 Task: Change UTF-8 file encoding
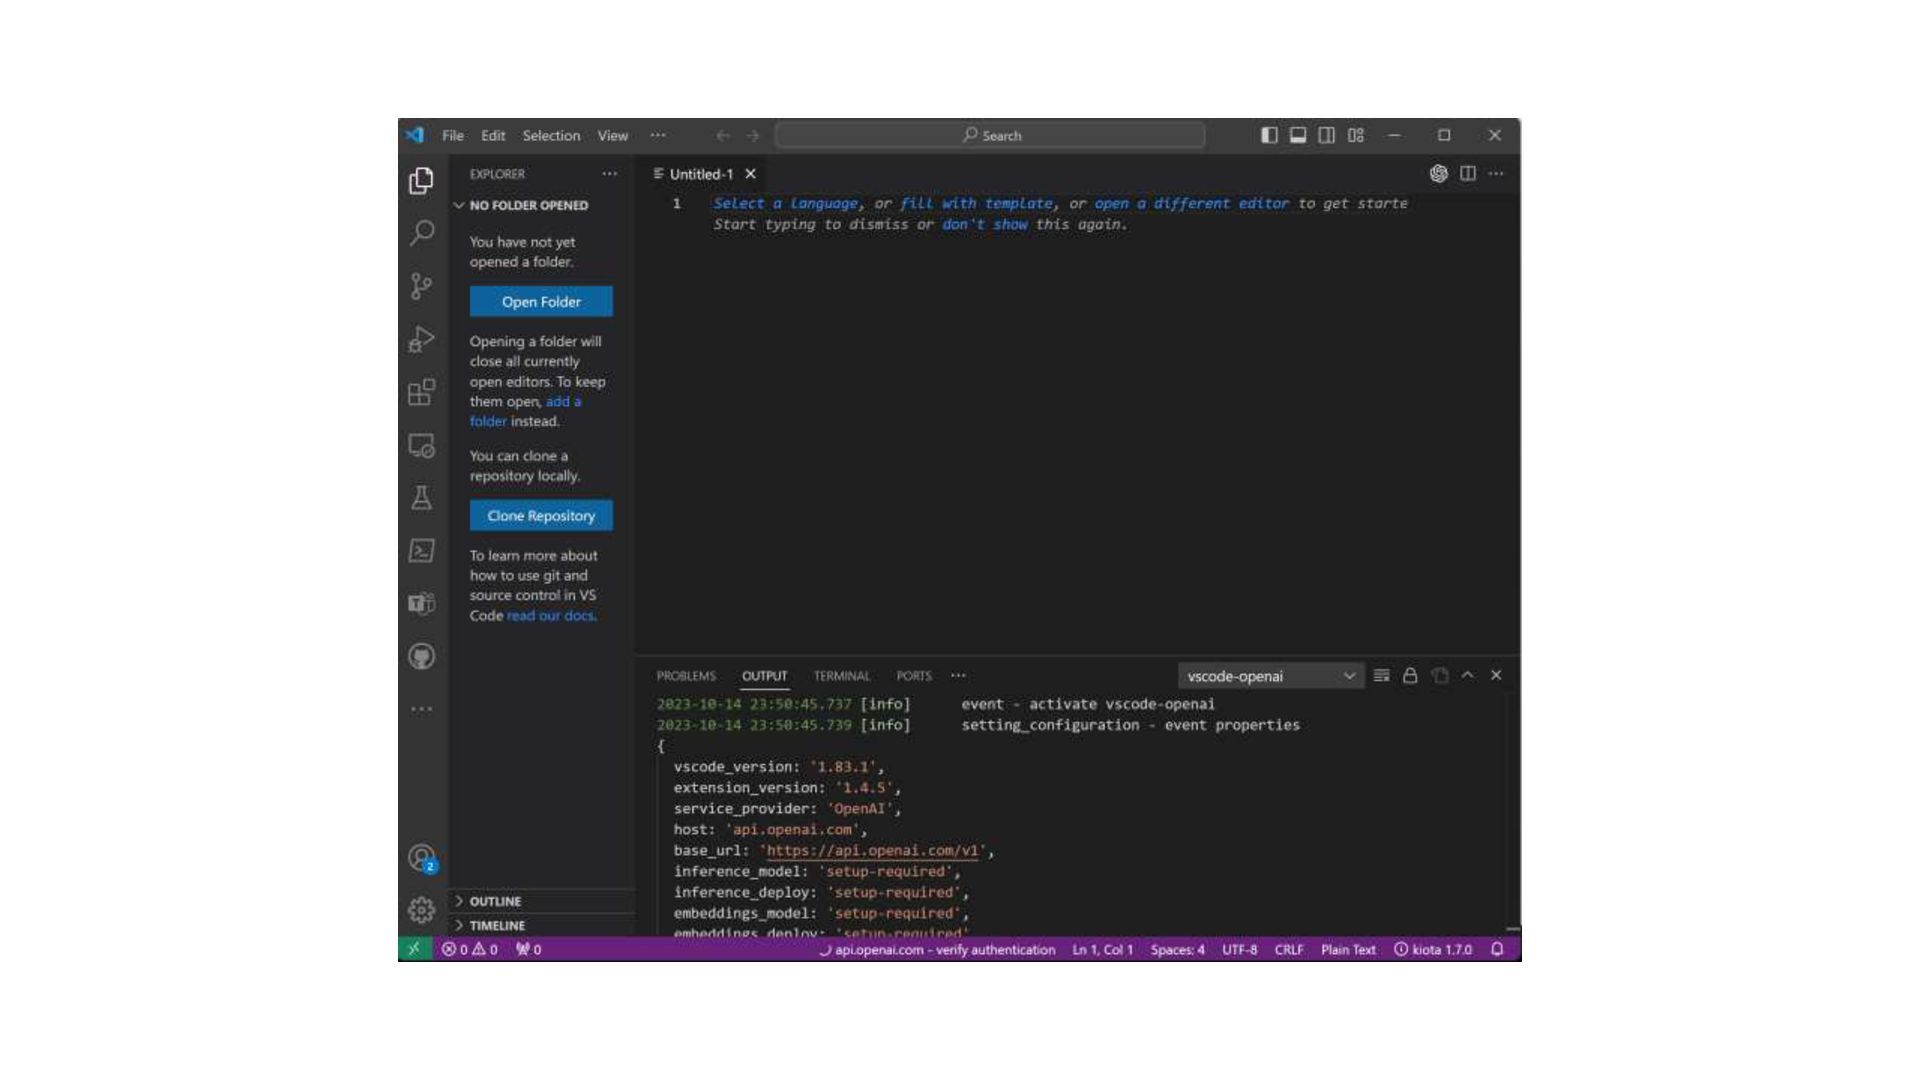(1239, 949)
